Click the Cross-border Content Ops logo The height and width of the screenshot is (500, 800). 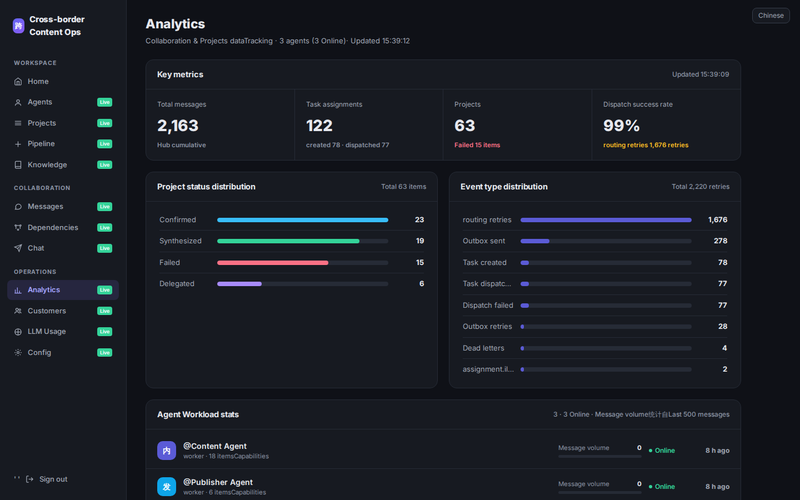tap(18, 26)
